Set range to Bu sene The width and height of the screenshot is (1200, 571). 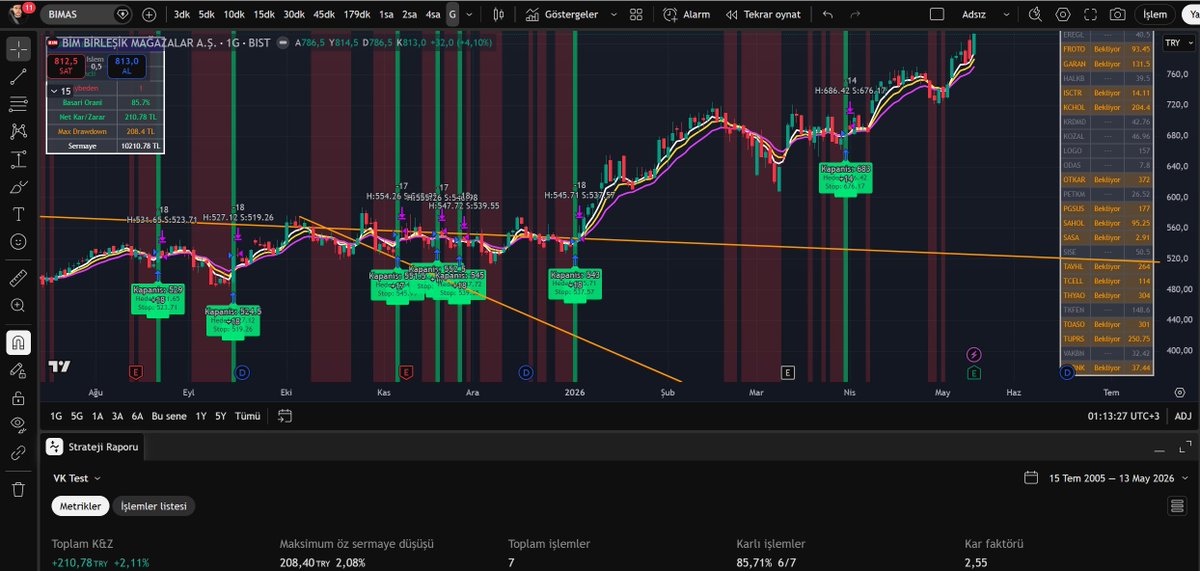[169, 416]
